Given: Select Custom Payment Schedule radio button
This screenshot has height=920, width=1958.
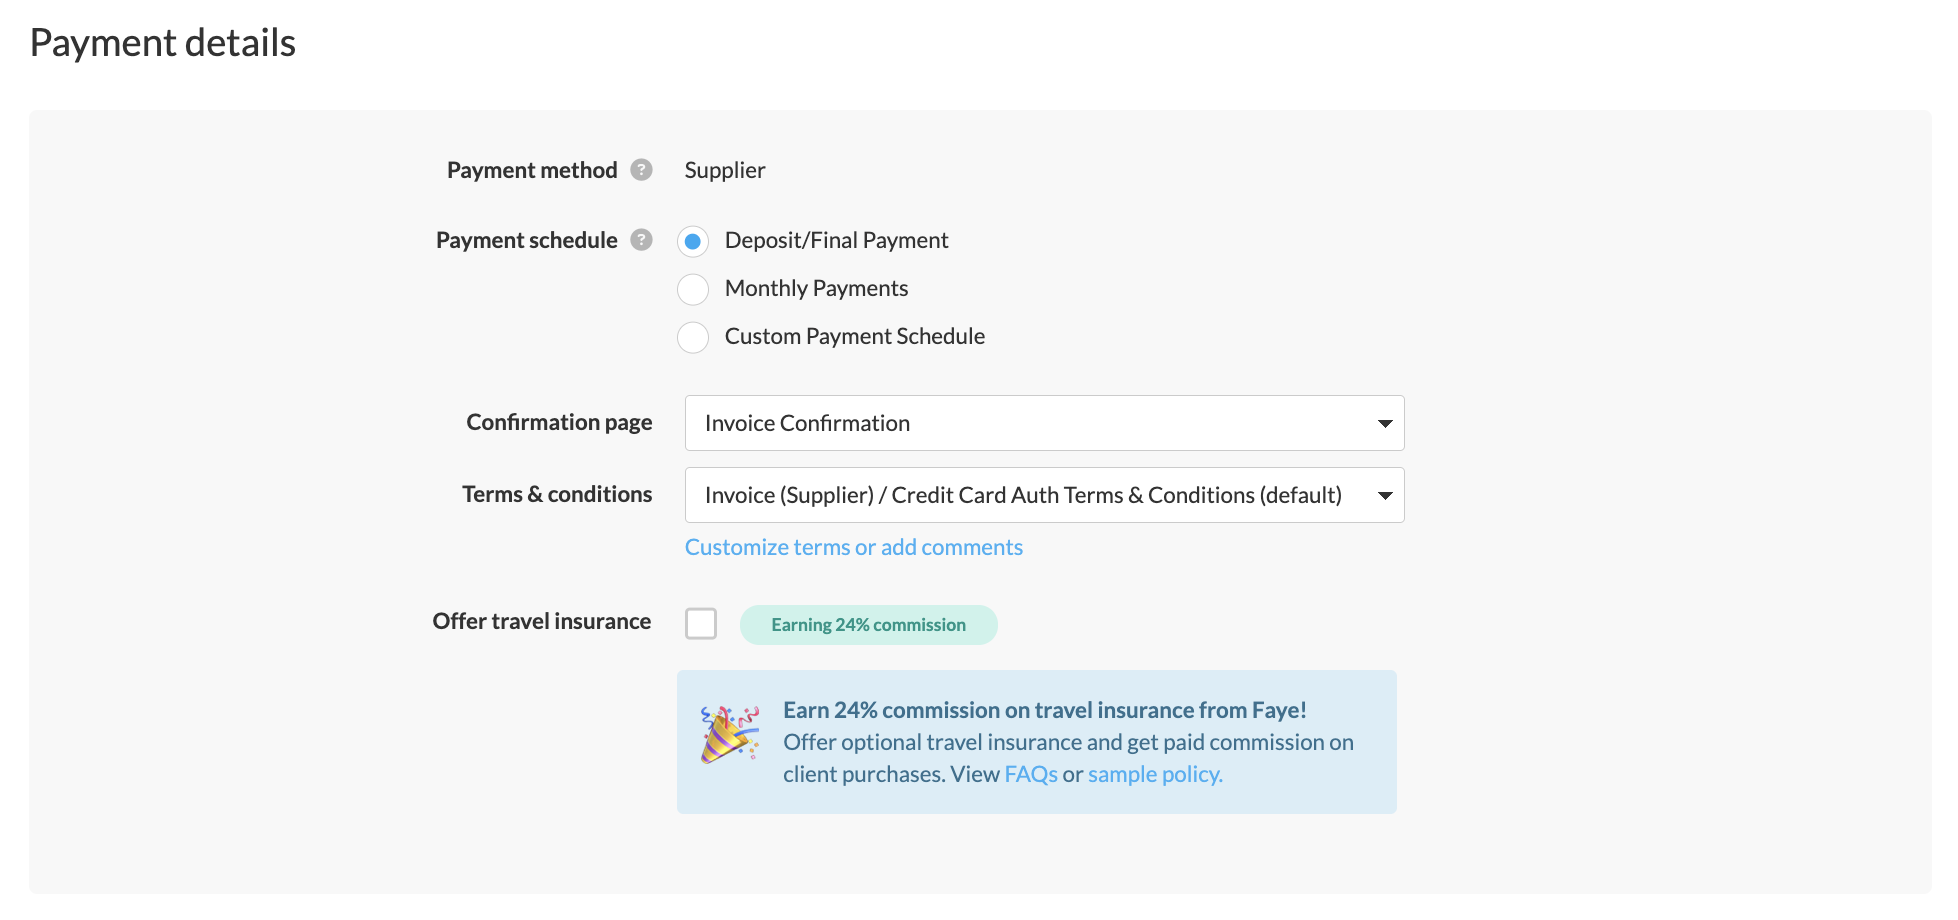Looking at the screenshot, I should pos(693,337).
